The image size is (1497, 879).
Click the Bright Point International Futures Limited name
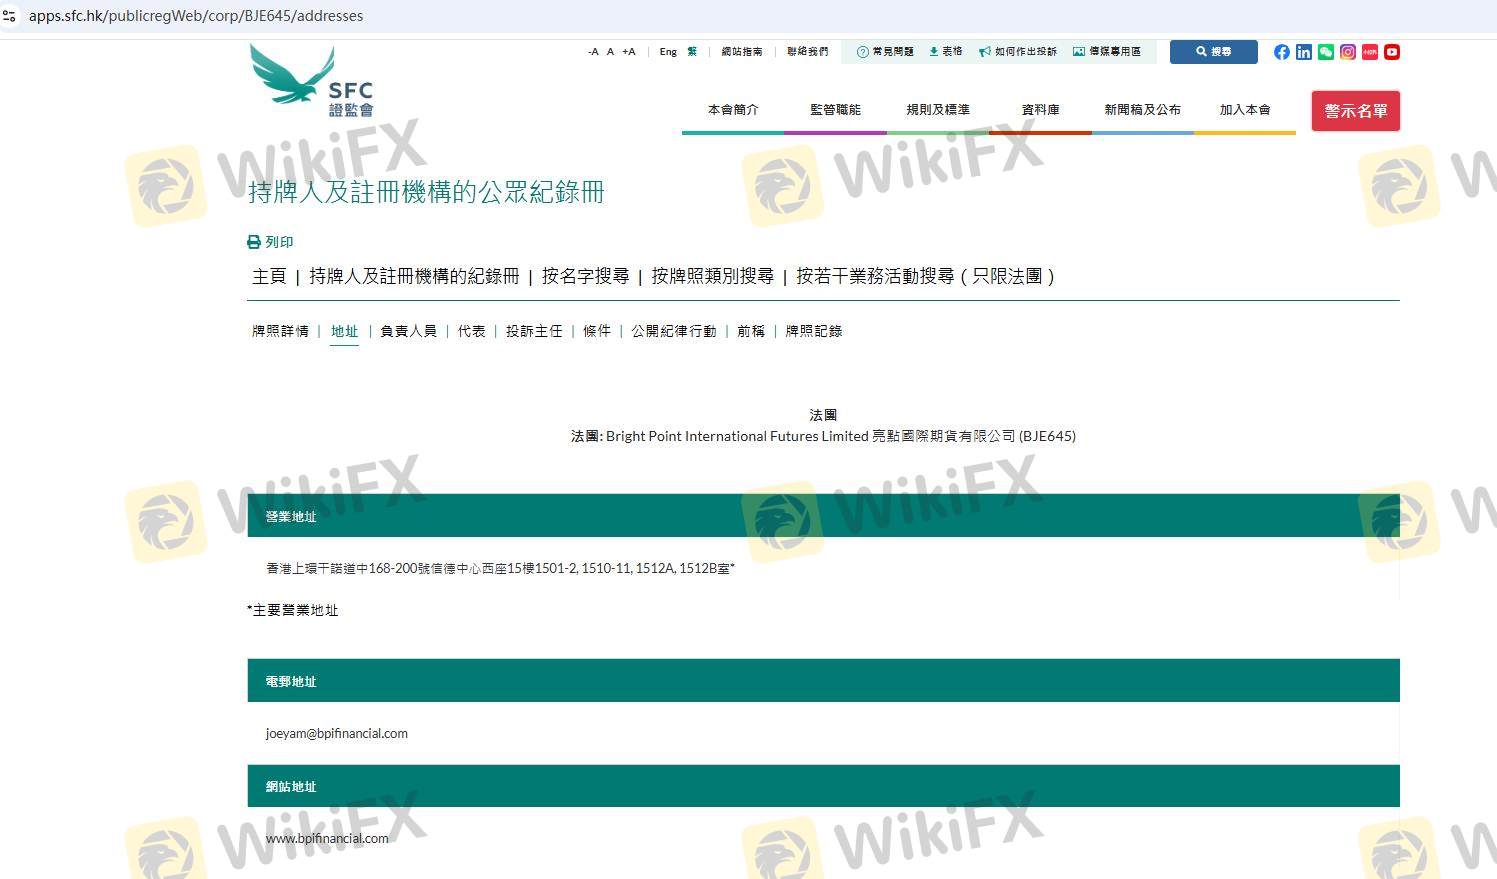point(737,436)
